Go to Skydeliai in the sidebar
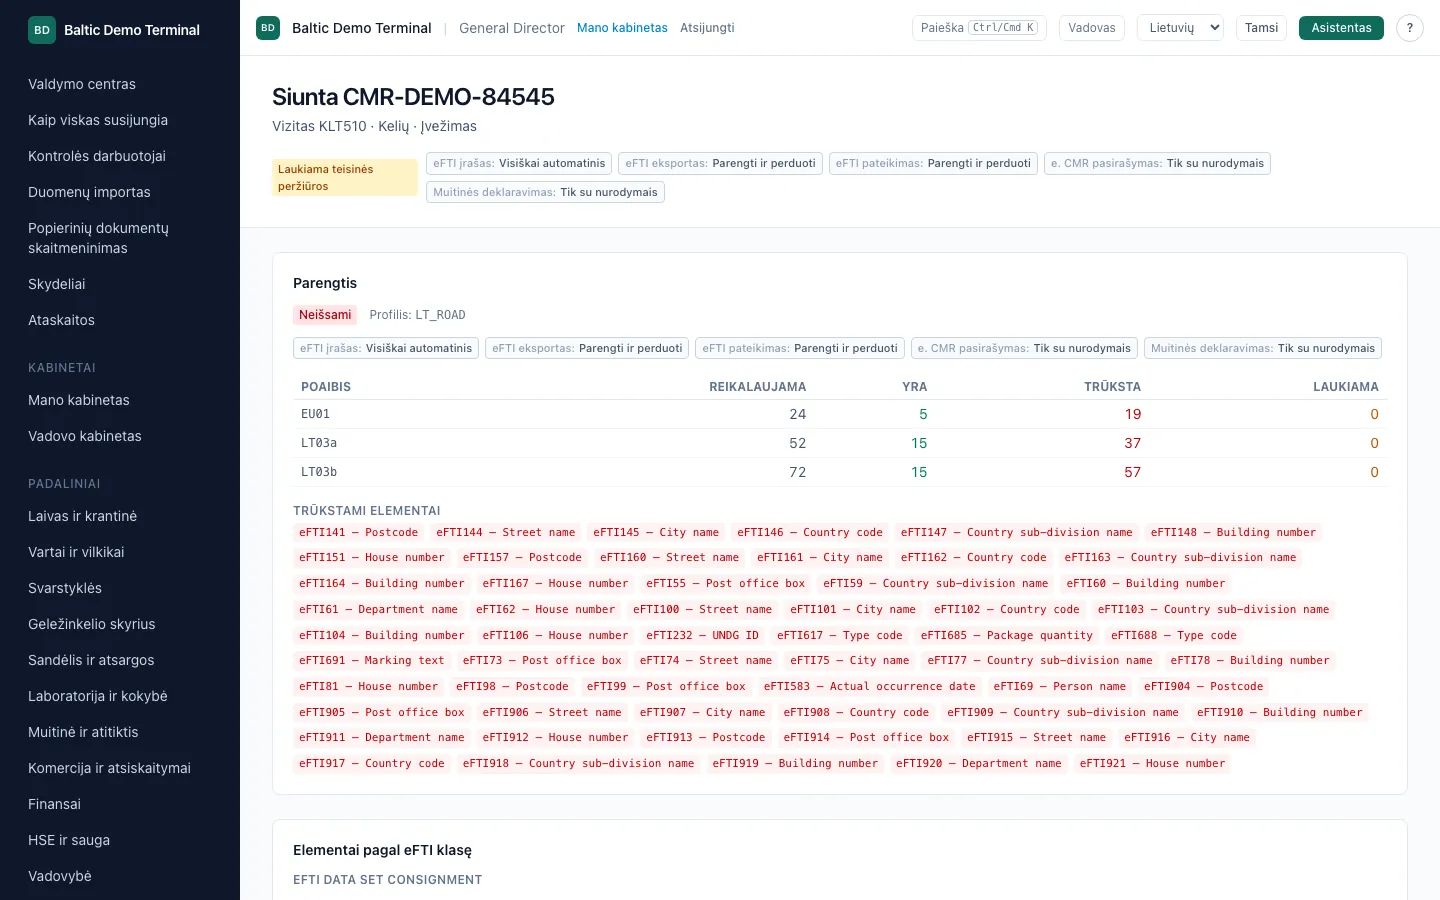 [57, 284]
